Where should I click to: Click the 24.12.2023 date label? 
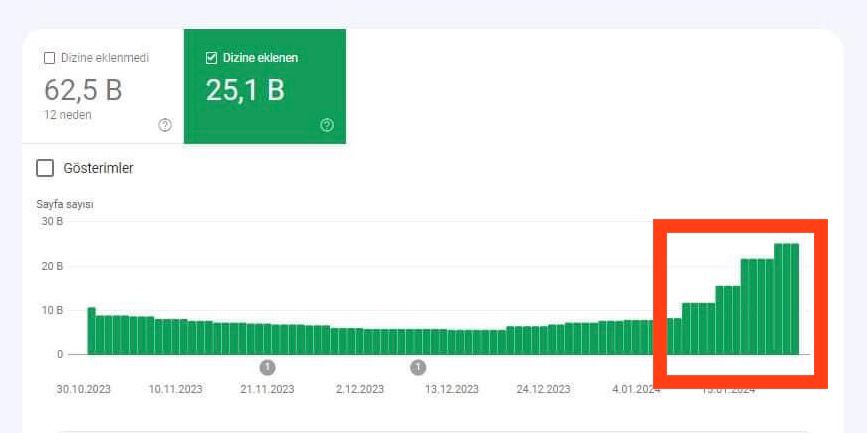pos(544,389)
